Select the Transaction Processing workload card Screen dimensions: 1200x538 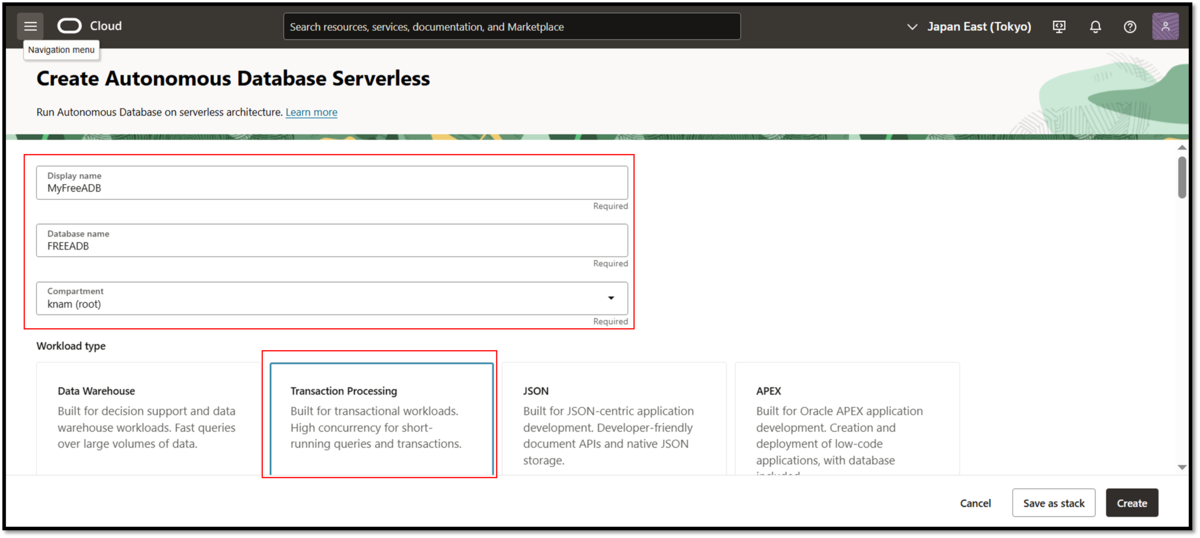(381, 418)
